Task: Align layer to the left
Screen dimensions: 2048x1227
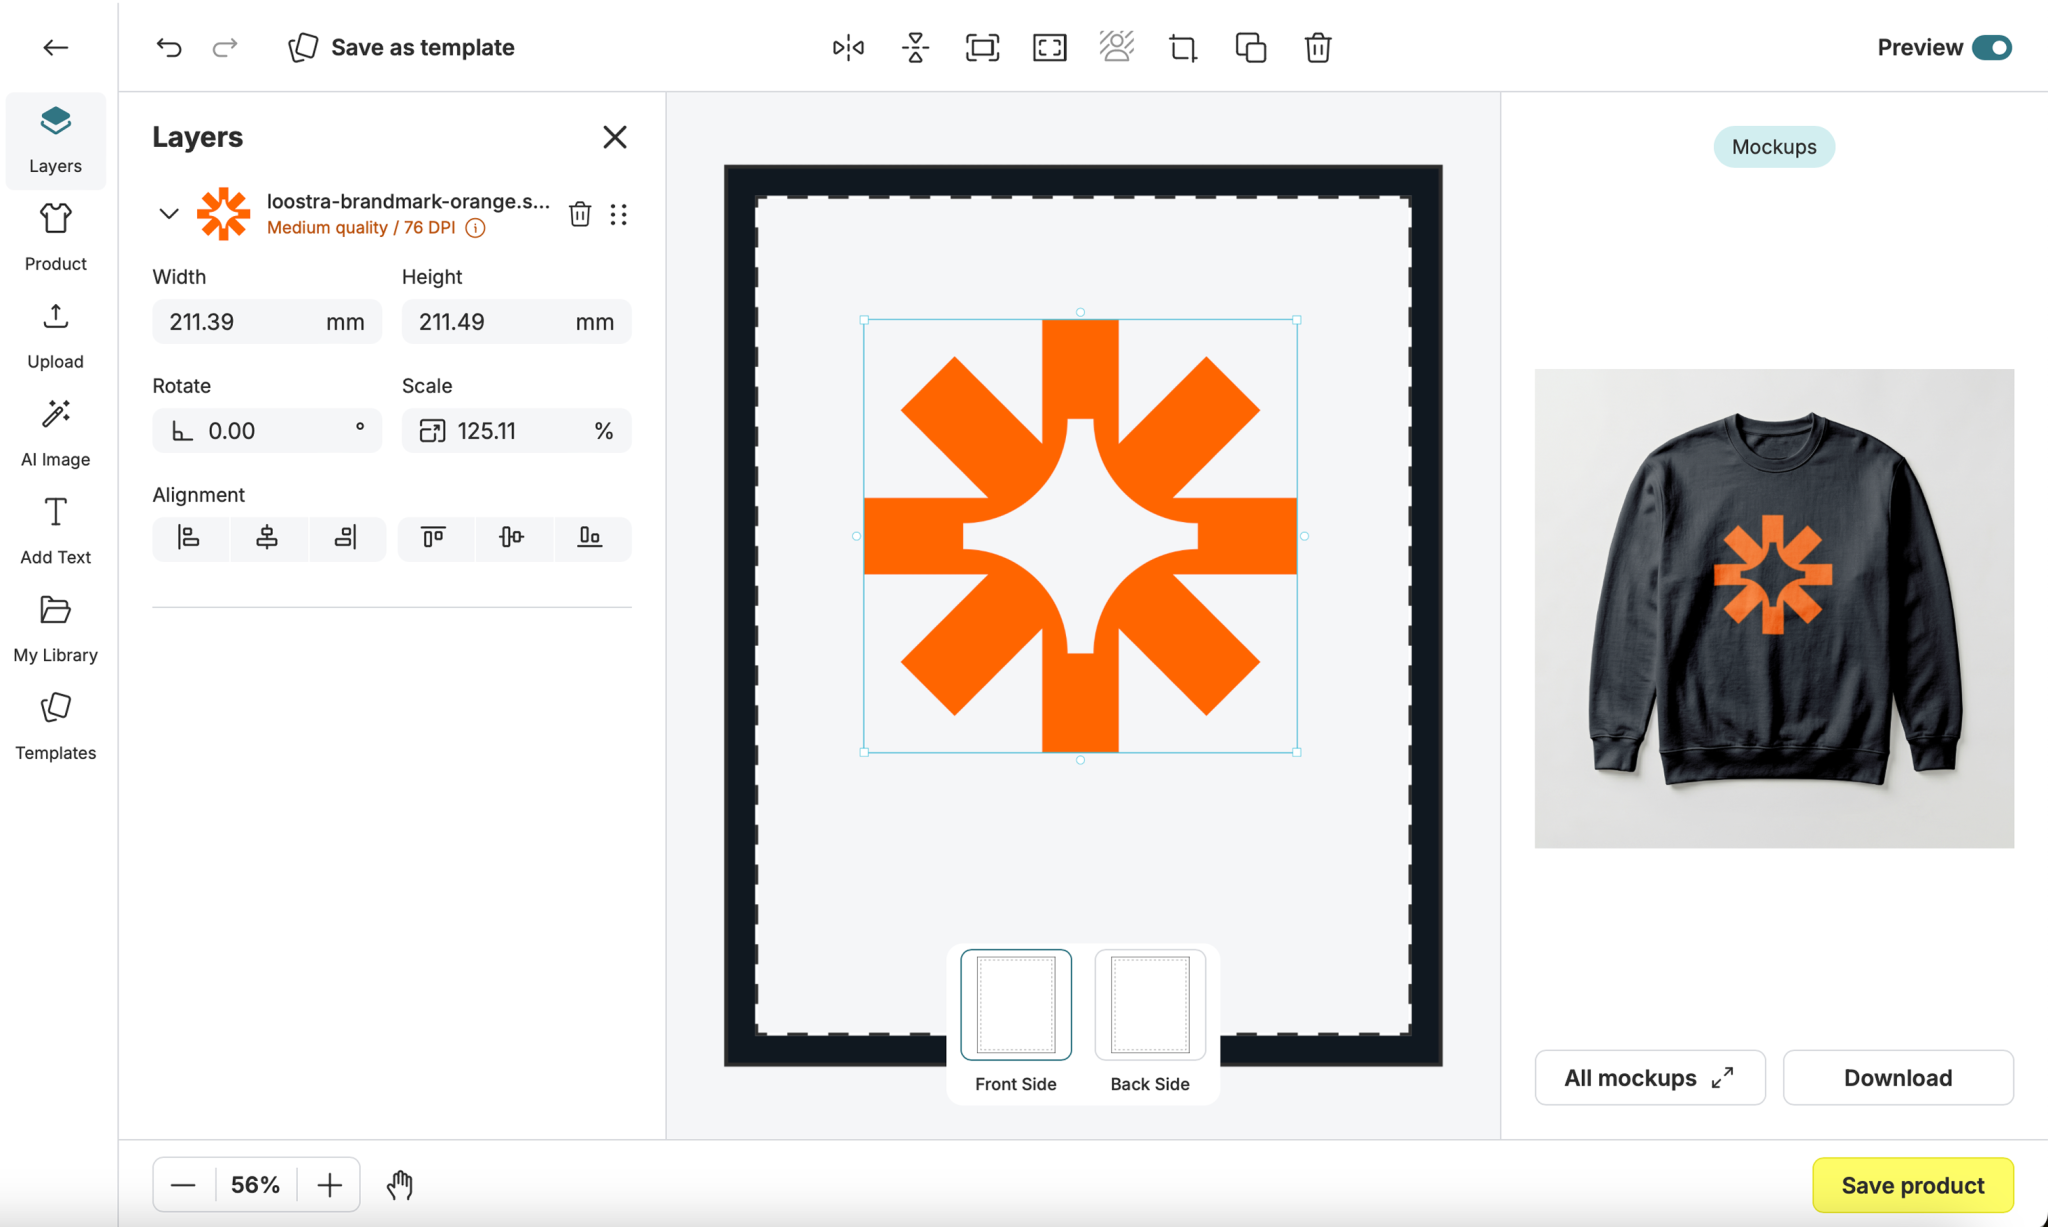Action: click(189, 538)
